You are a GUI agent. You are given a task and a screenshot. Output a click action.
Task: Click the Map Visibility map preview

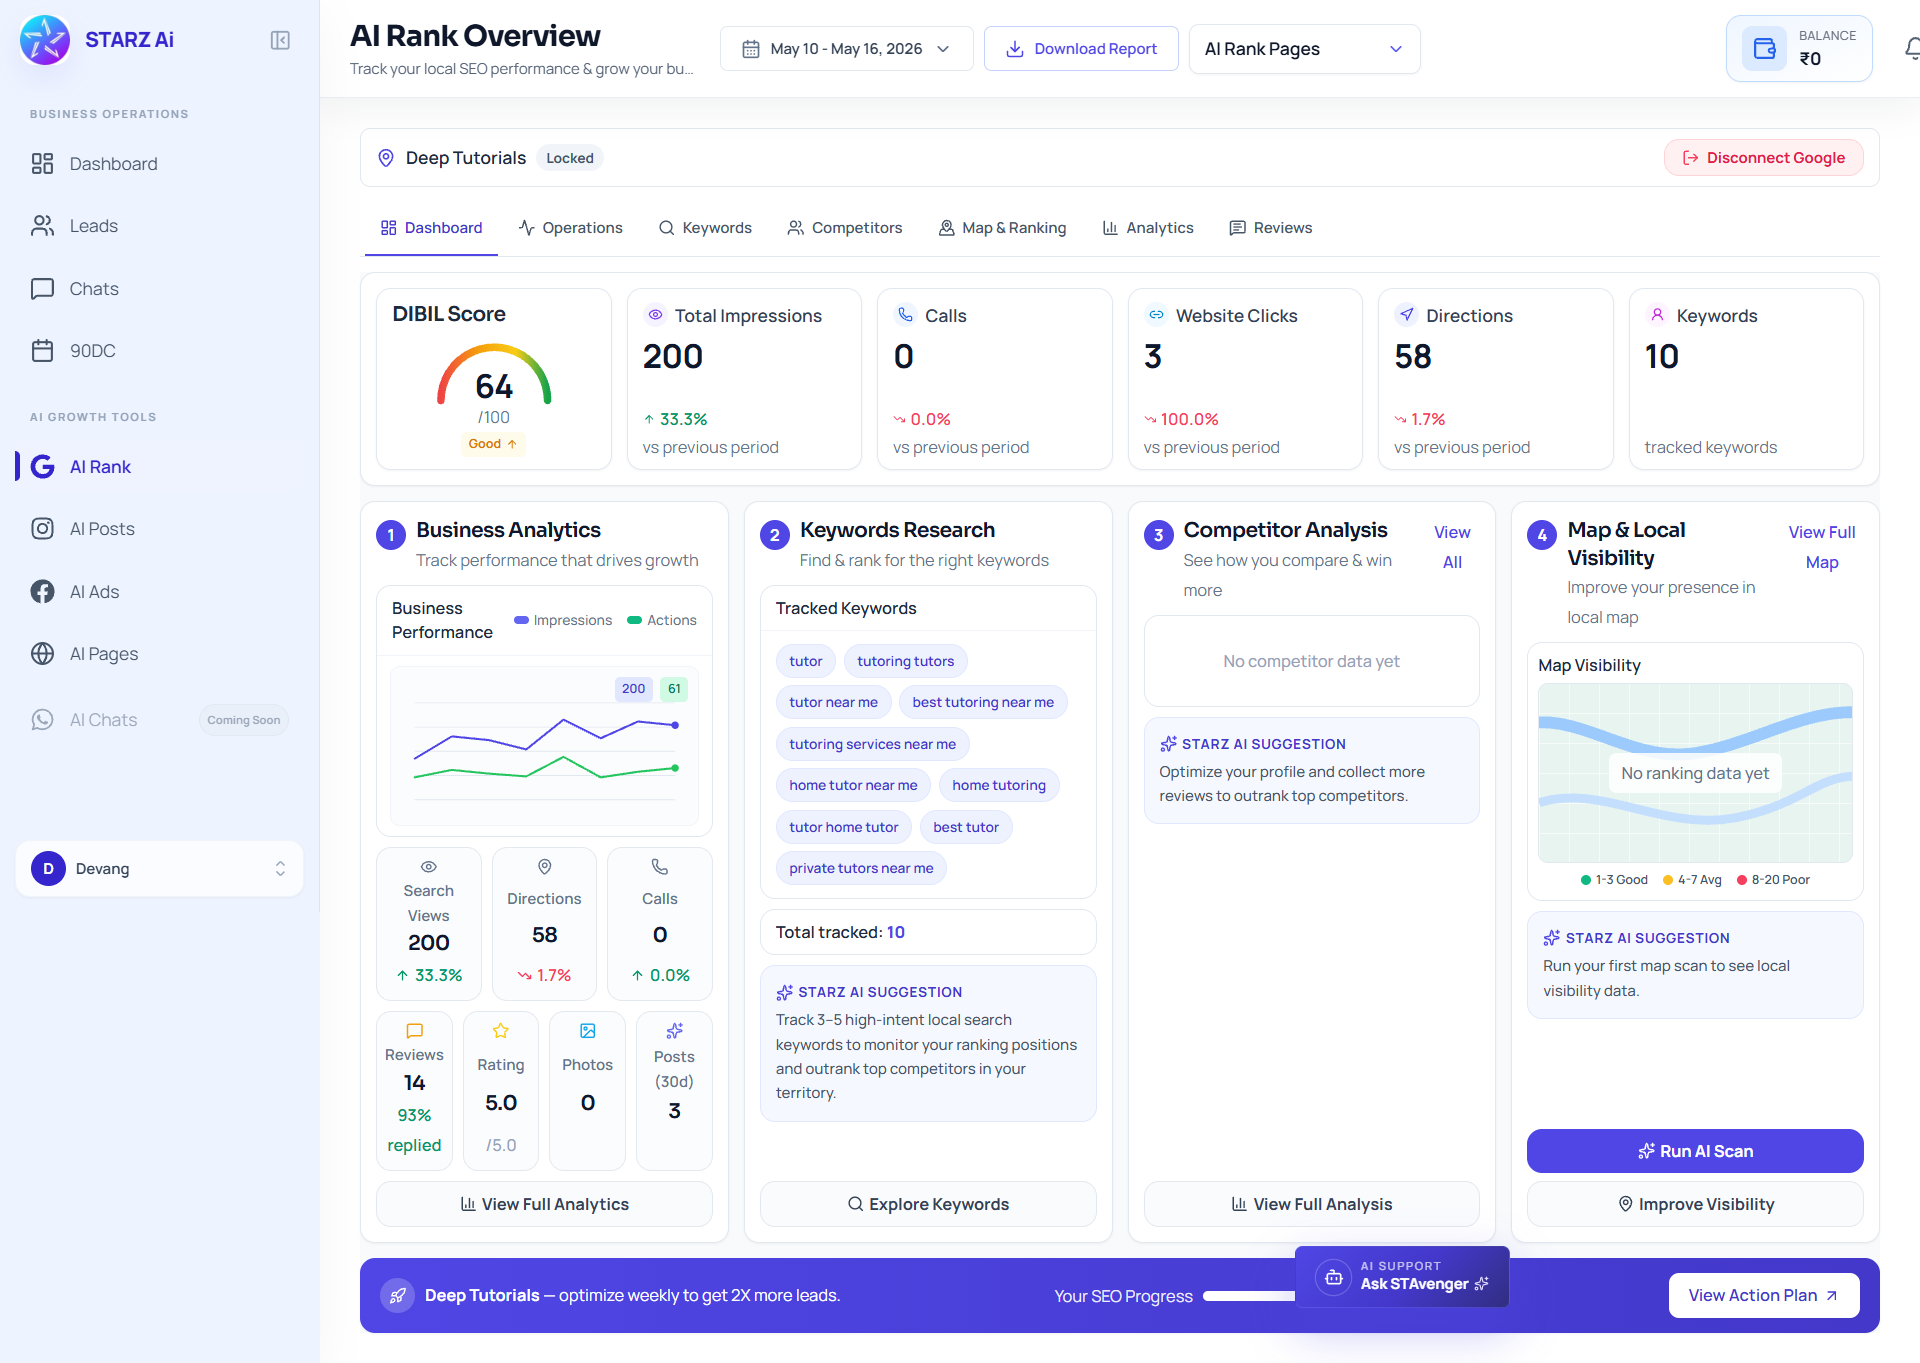pos(1695,773)
